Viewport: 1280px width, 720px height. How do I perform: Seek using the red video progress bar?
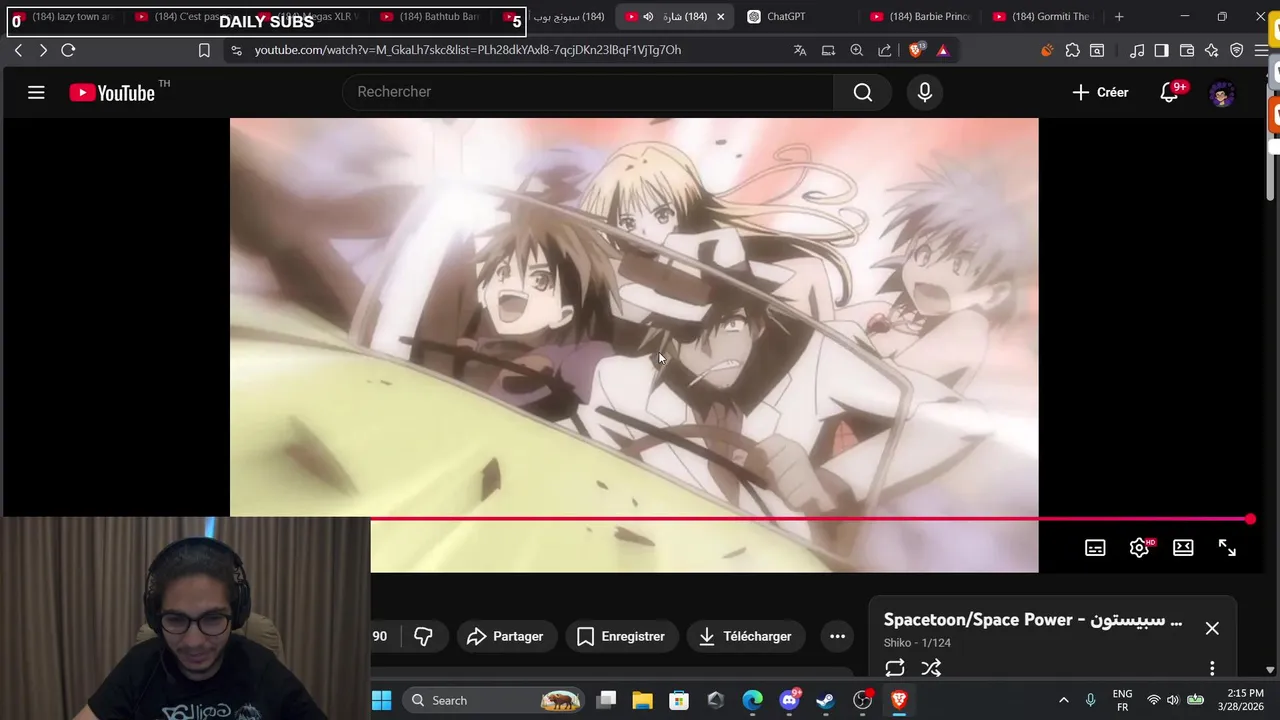coord(810,519)
